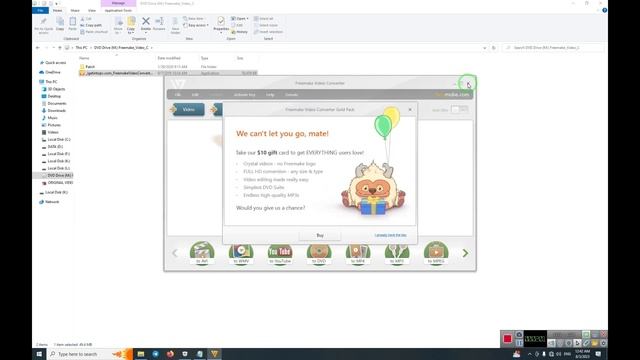Click the Buy button in Gold Pack dialog

320,236
